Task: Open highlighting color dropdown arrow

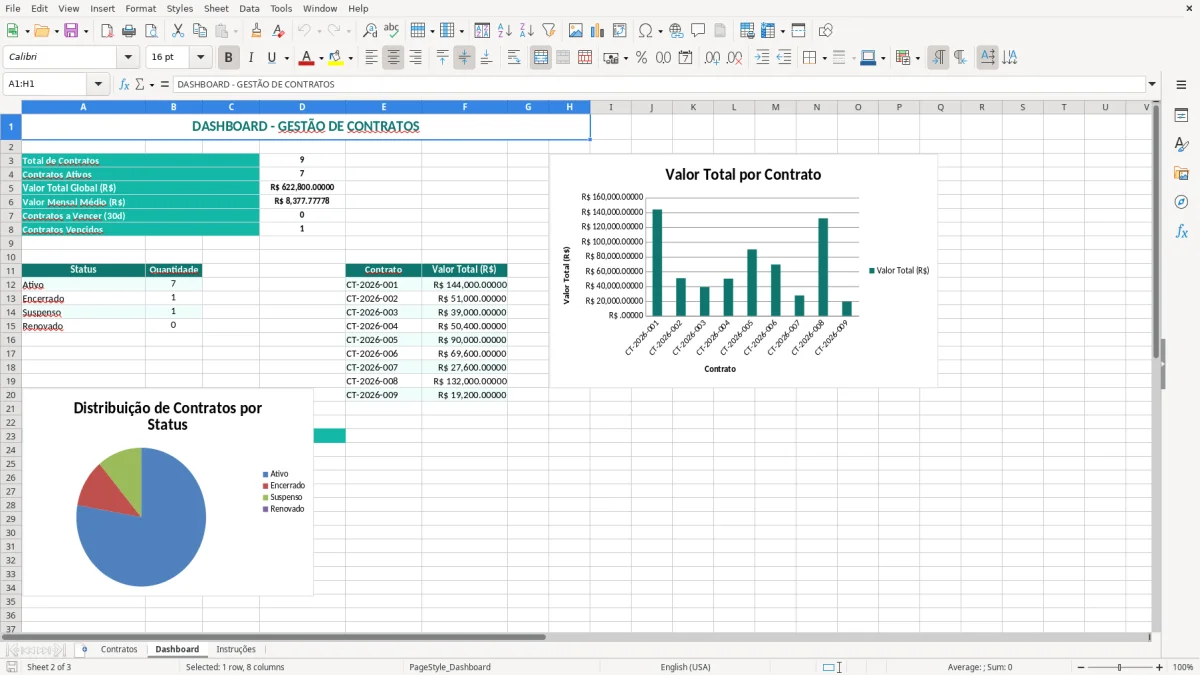Action: (x=350, y=58)
